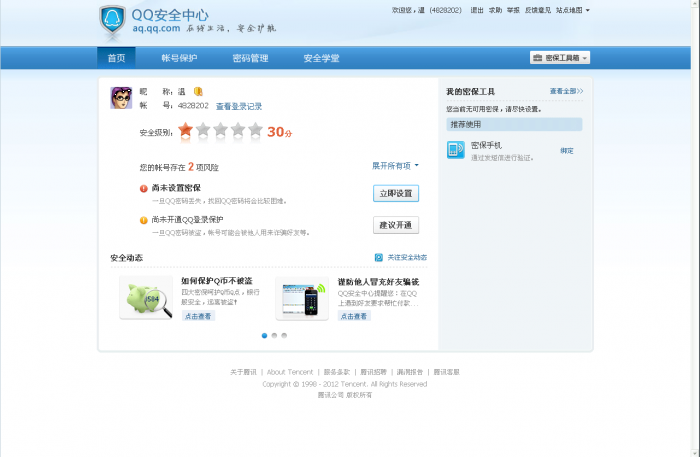Image resolution: width=700 pixels, height=457 pixels.
Task: Click the 漏洞报告 footer link
Action: (x=410, y=372)
